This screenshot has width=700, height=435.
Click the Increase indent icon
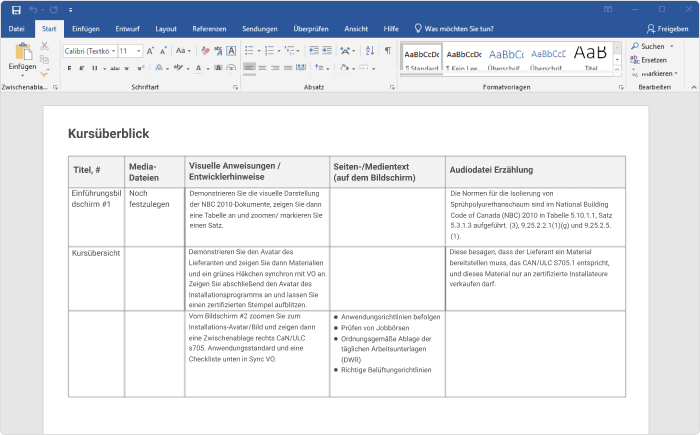pos(327,50)
